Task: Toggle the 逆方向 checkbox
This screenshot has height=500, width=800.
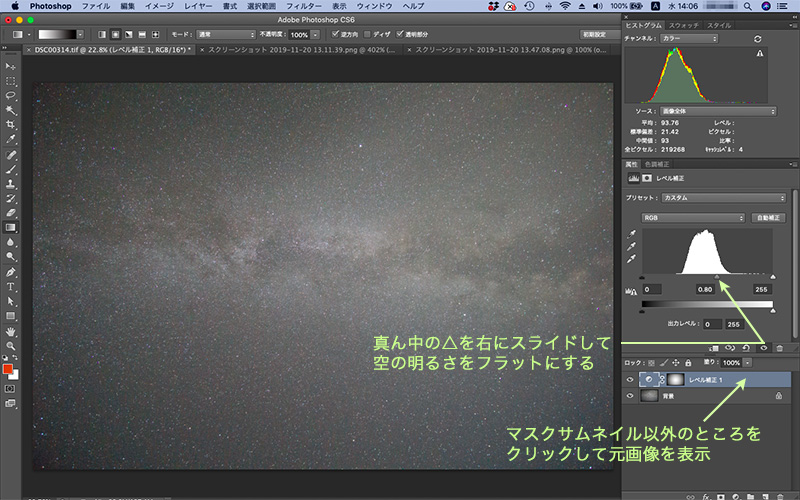Action: pyautogui.click(x=335, y=34)
